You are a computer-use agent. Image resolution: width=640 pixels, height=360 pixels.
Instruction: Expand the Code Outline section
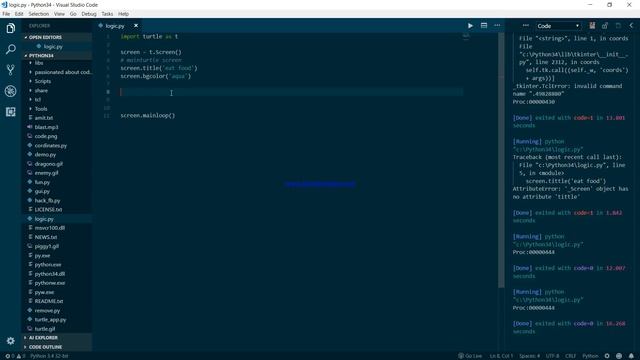click(x=56, y=347)
